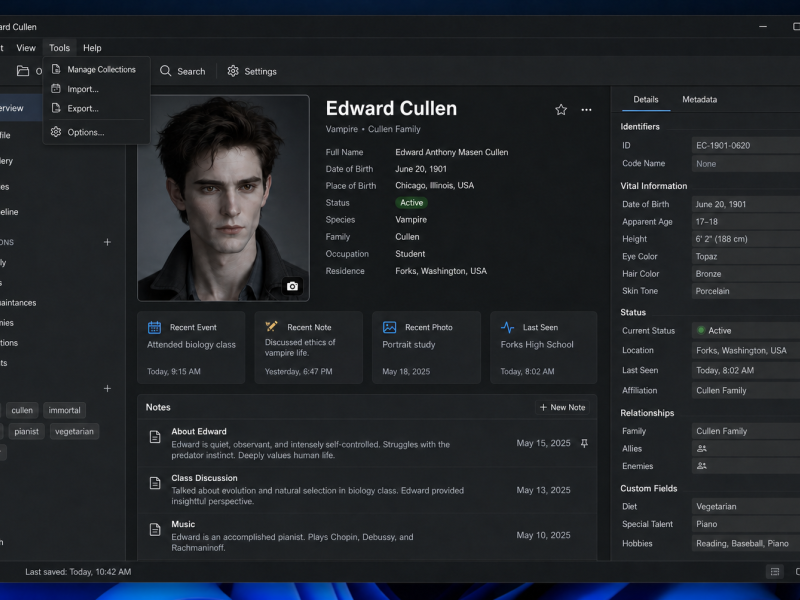Favorite Edward Cullen with the star icon
The height and width of the screenshot is (600, 800).
[x=561, y=110]
